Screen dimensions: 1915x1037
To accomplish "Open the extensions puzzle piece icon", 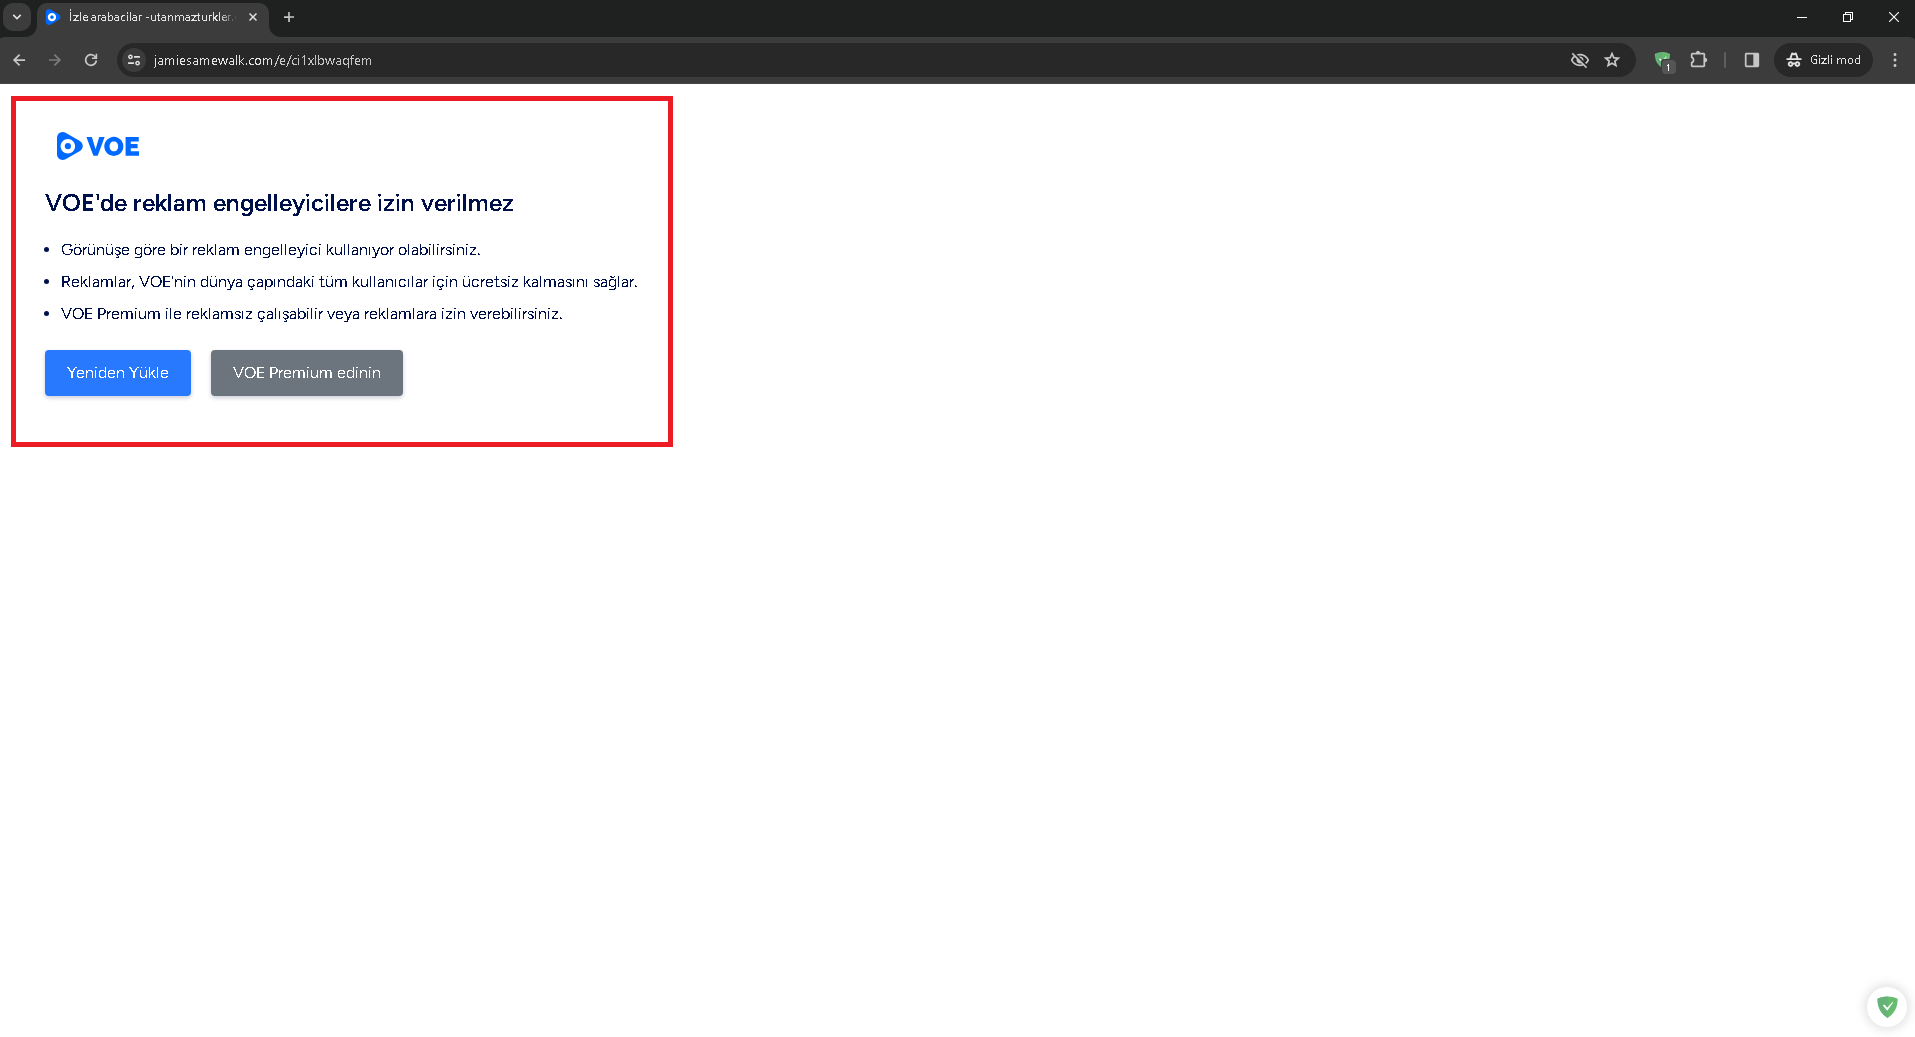I will click(x=1697, y=60).
